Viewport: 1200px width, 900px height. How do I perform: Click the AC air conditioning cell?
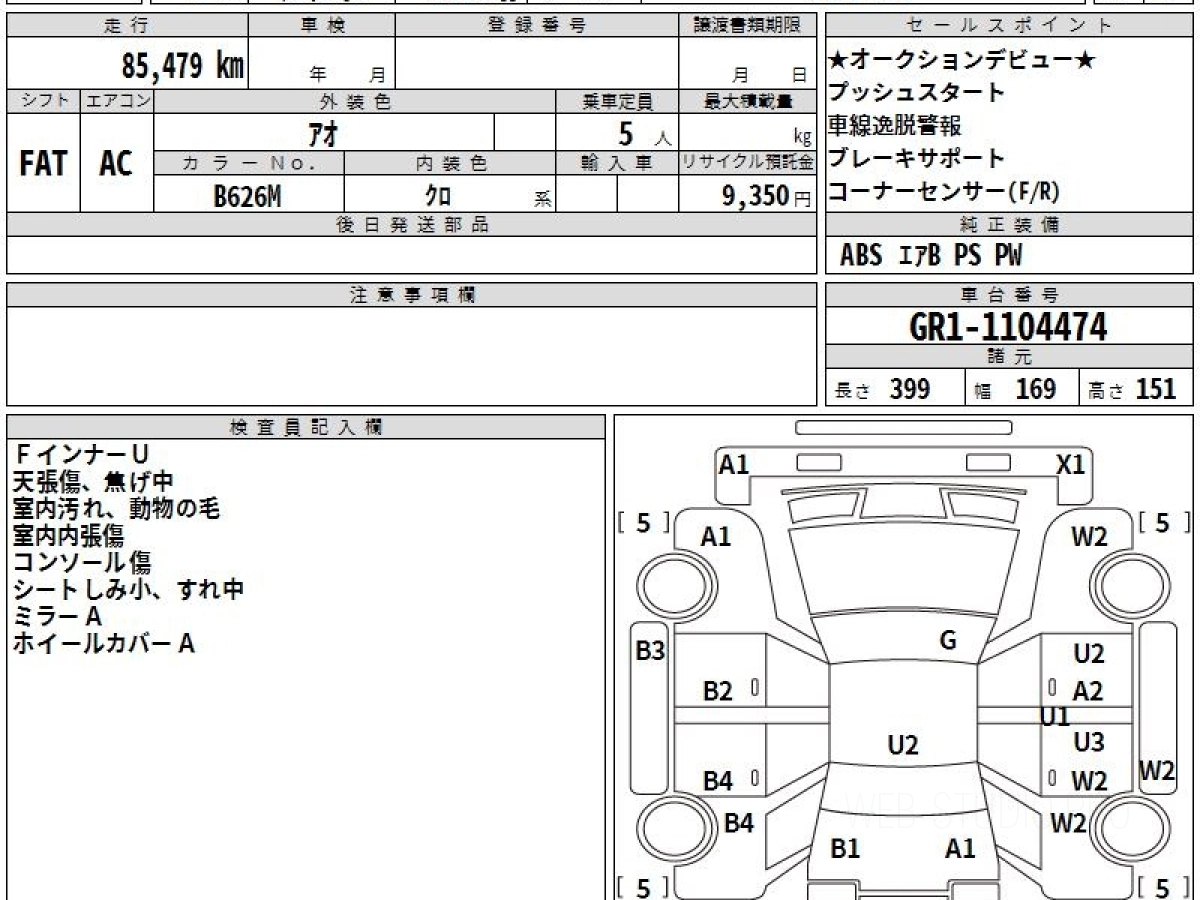click(116, 164)
